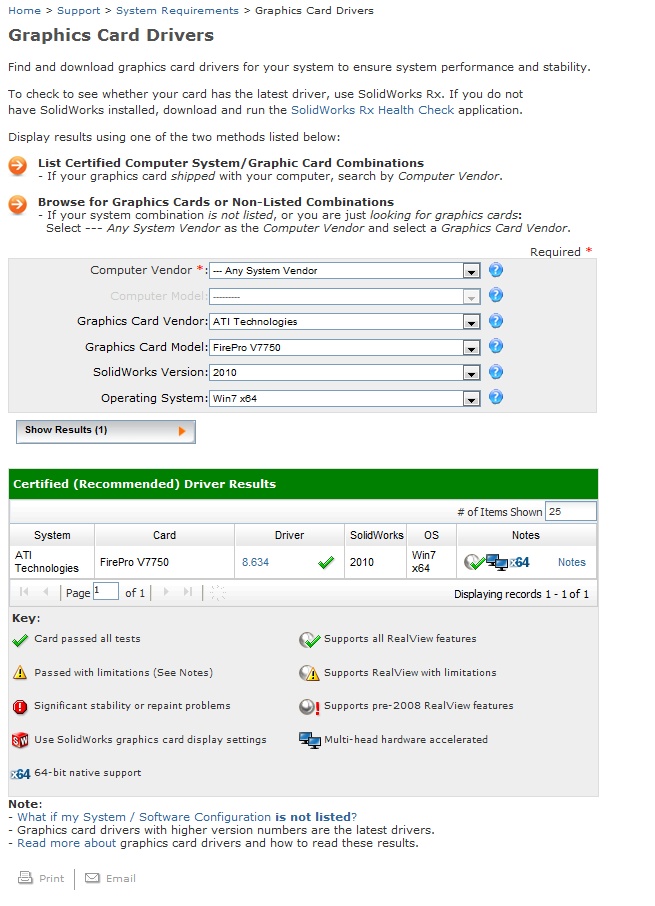Click 'Multi-head hardware accelerated' key icon
The width and height of the screenshot is (655, 906).
(x=310, y=740)
